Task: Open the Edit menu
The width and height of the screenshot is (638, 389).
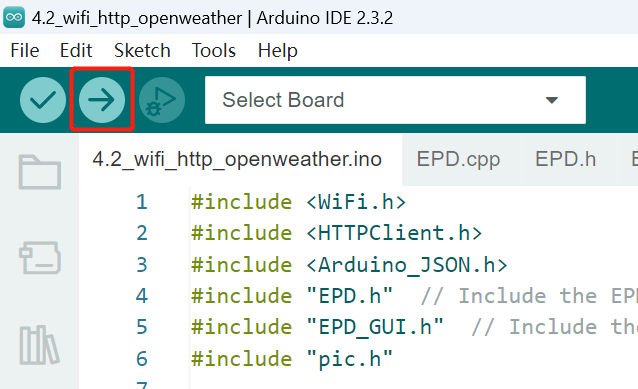Action: (x=76, y=51)
